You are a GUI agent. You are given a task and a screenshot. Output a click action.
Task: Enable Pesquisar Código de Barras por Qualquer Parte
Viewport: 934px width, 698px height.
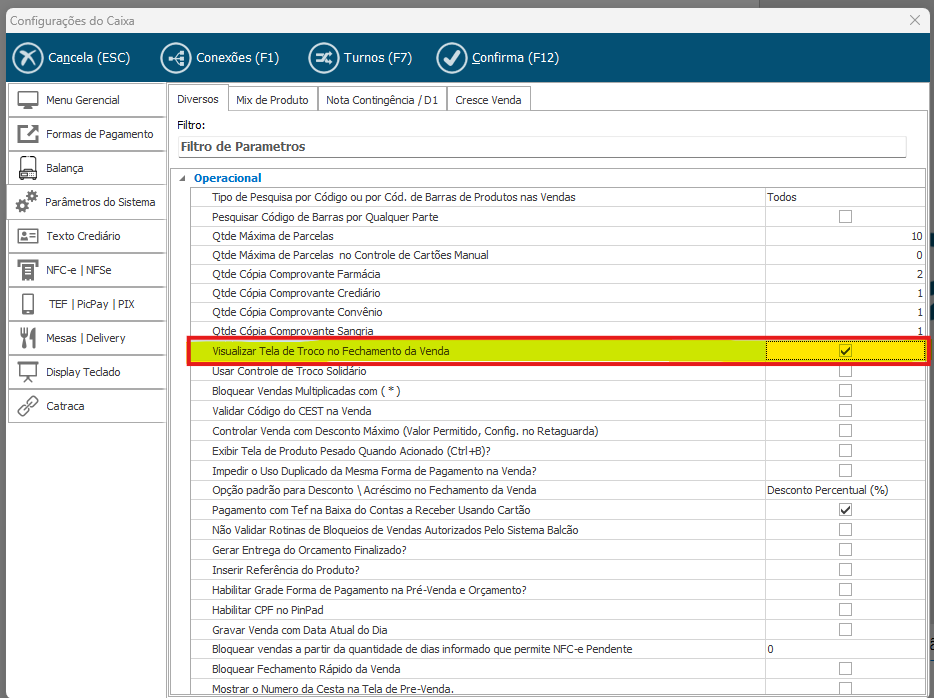click(845, 216)
